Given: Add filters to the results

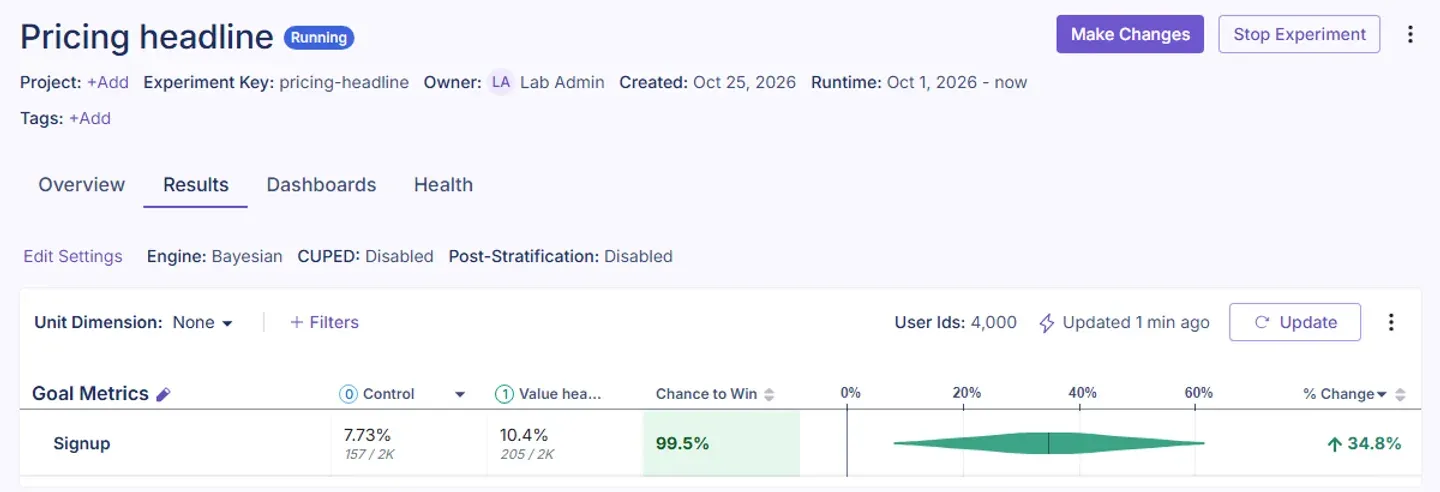Looking at the screenshot, I should (324, 322).
